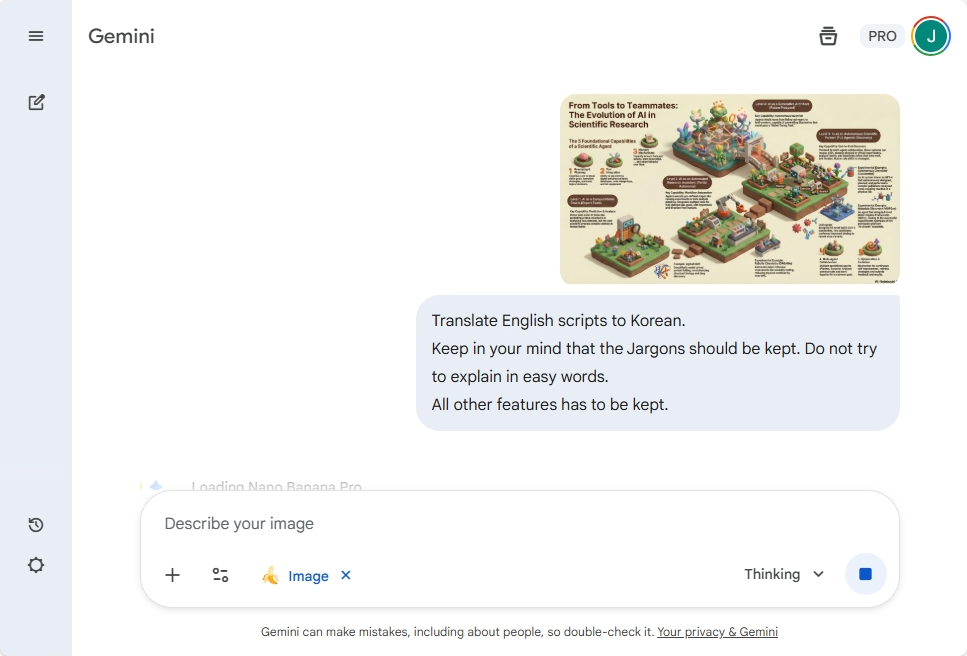Open the main menu hamburger icon

point(36,36)
